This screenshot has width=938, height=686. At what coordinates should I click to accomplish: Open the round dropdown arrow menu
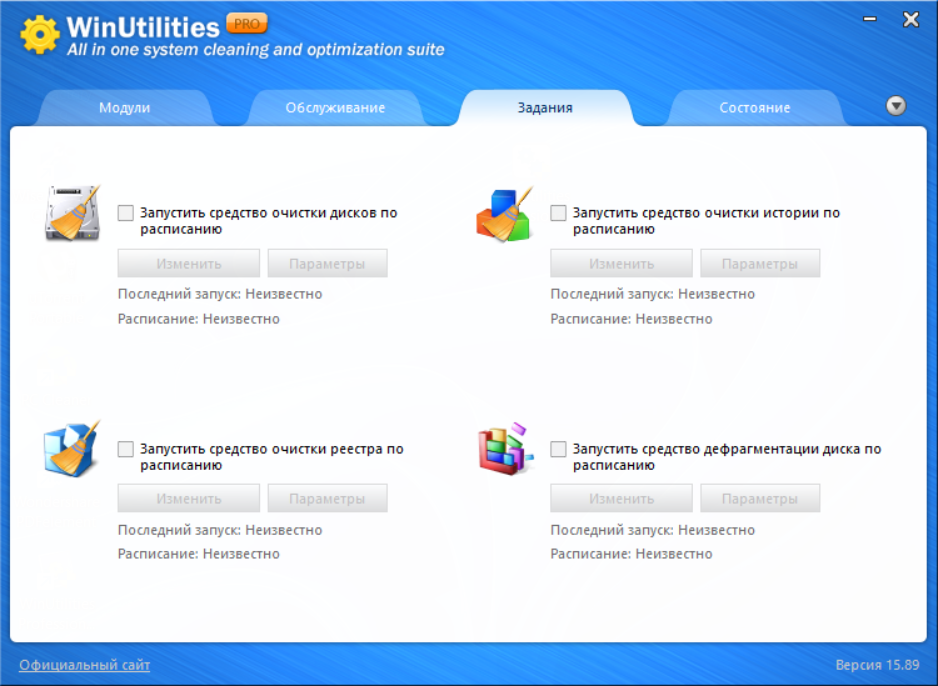click(x=896, y=106)
